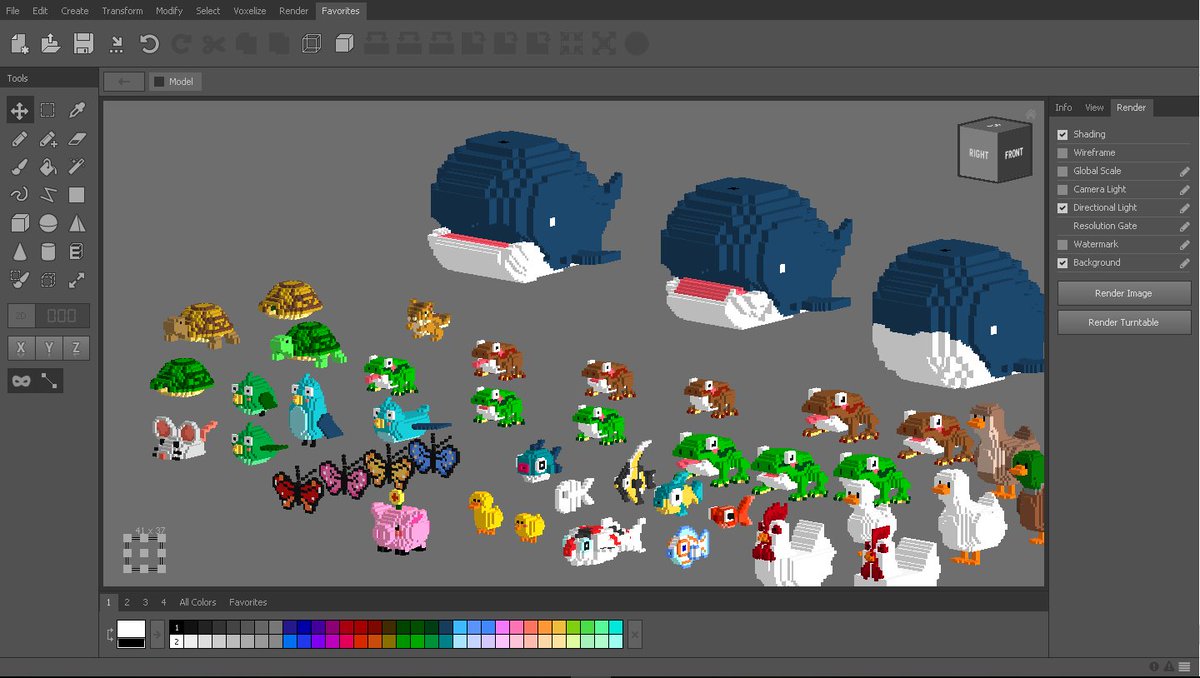Edit Watermark settings pencil icon

pyautogui.click(x=1184, y=244)
